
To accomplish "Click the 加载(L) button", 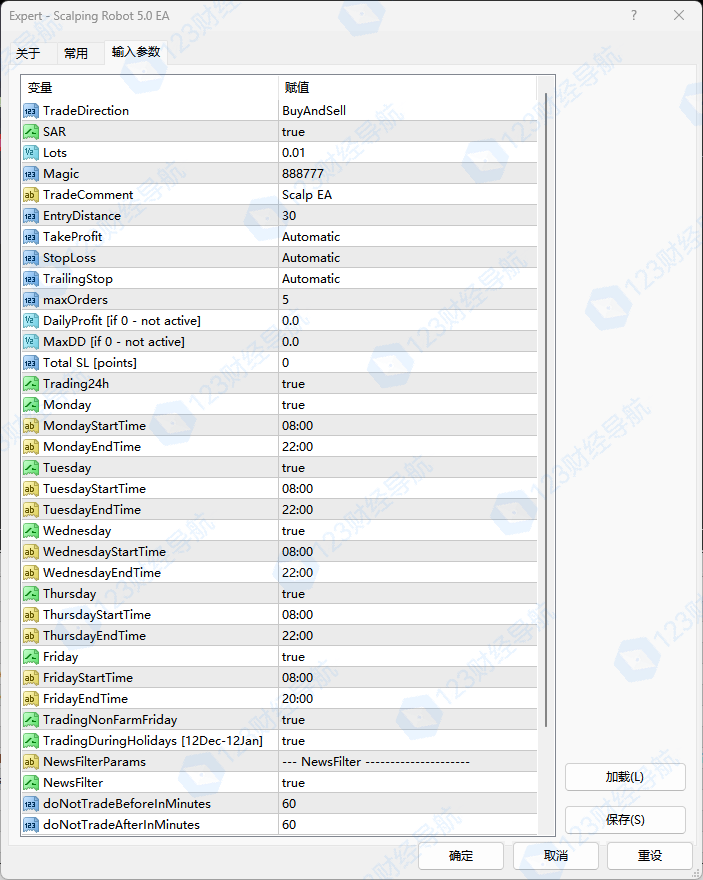I will [625, 777].
